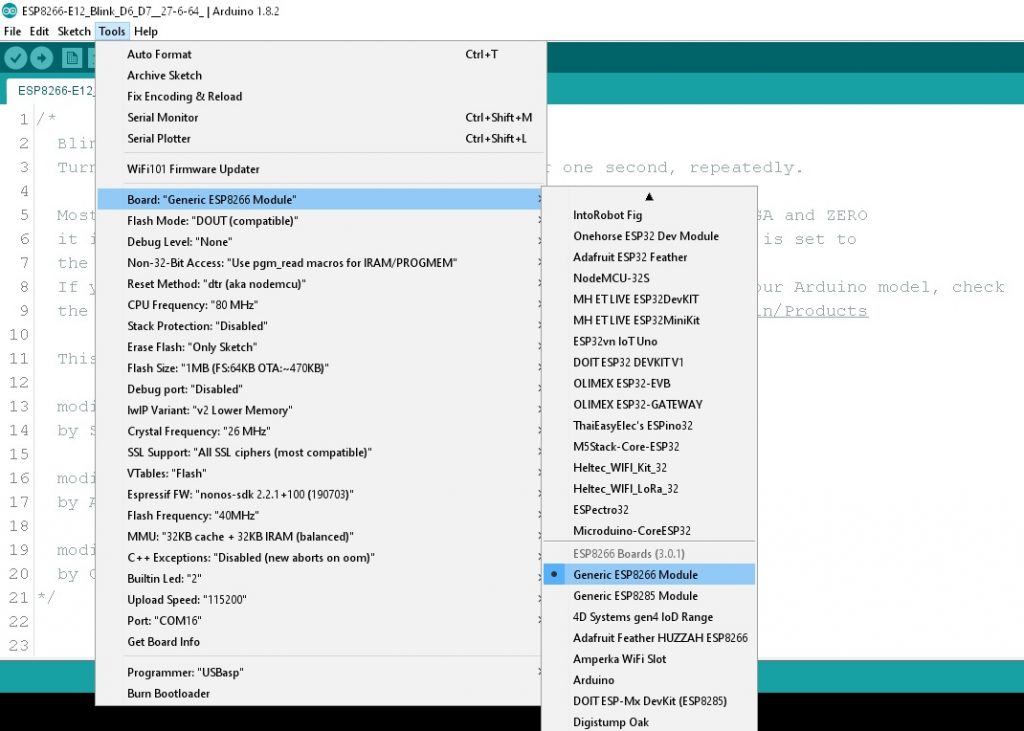Open the Edit menu

click(x=39, y=31)
